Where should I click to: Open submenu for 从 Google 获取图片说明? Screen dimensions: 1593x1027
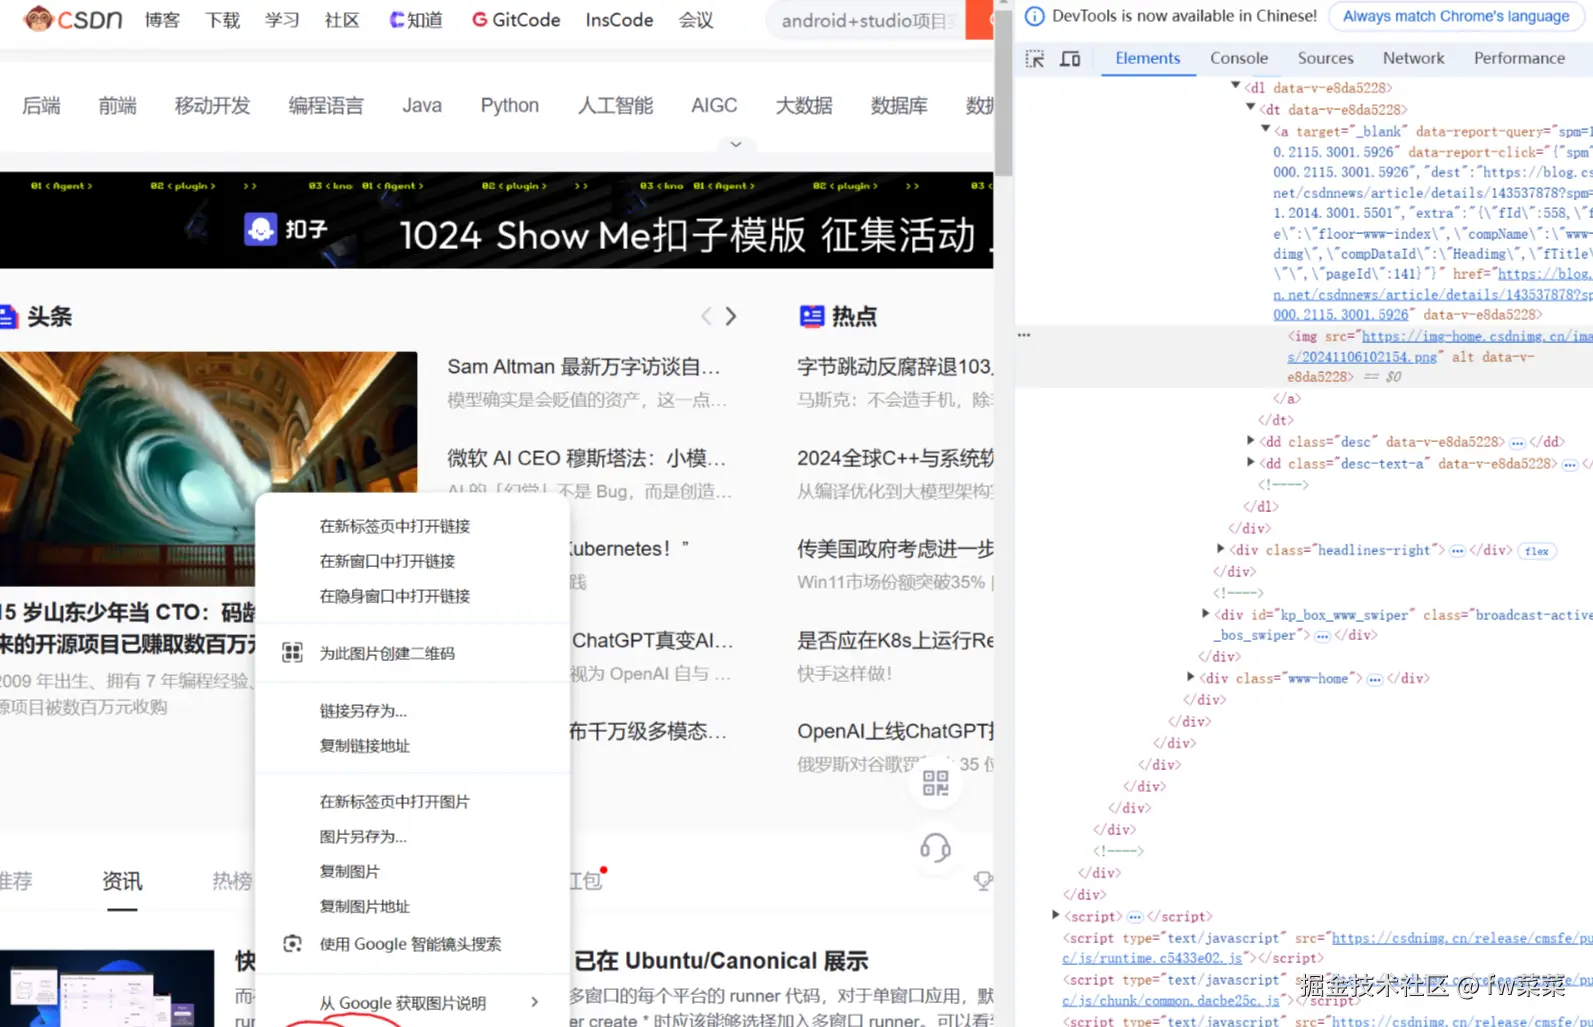coord(535,1002)
